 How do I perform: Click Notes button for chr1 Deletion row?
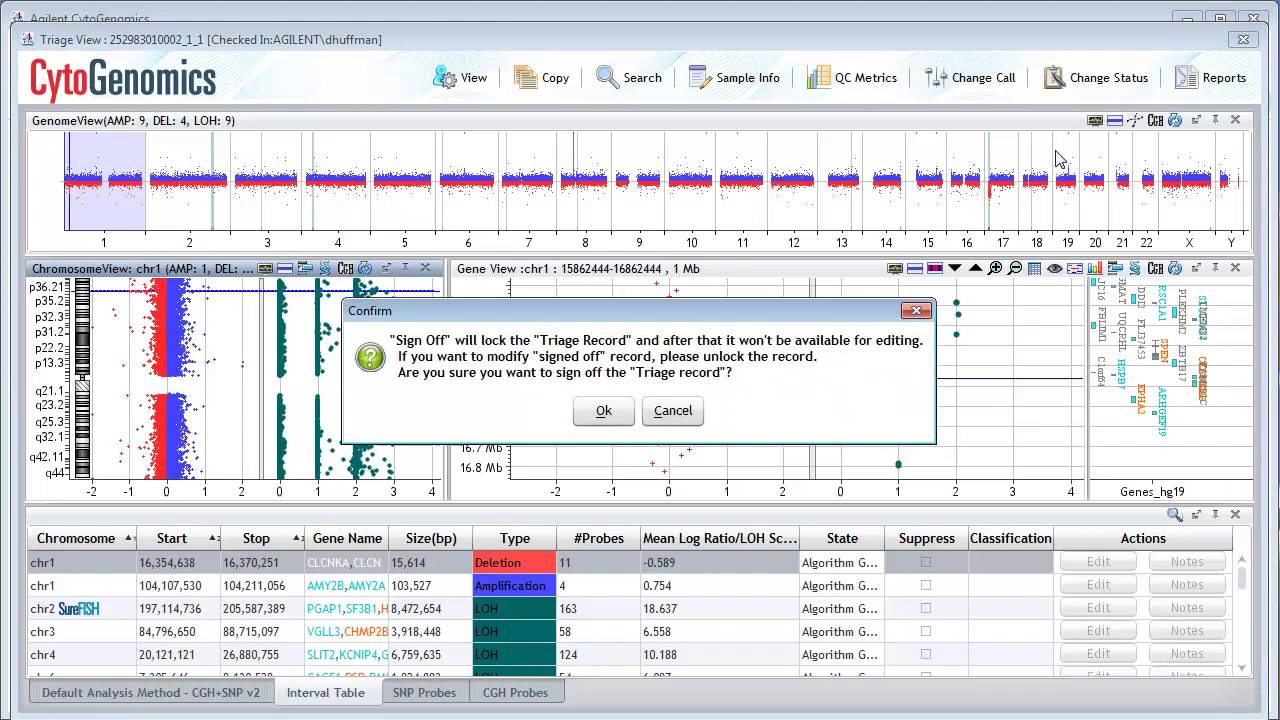coord(1187,562)
